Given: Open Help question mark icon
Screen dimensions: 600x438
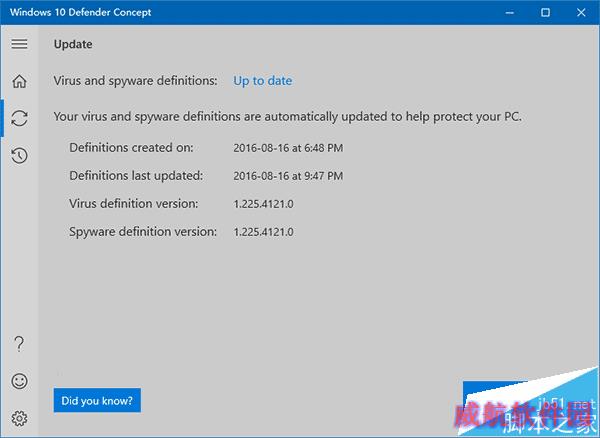Looking at the screenshot, I should pyautogui.click(x=19, y=344).
